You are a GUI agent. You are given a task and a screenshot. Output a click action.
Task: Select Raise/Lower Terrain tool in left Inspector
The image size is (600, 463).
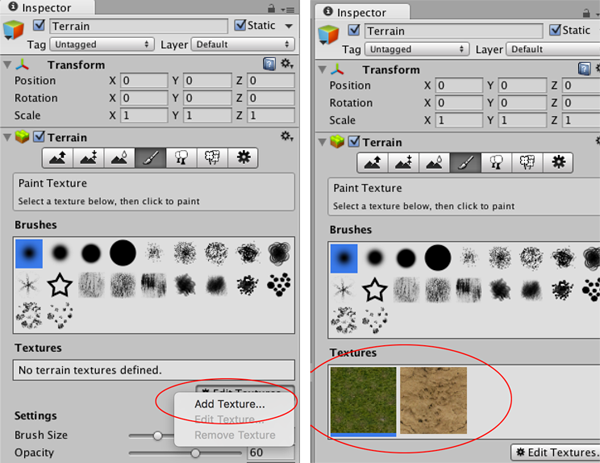(x=58, y=158)
